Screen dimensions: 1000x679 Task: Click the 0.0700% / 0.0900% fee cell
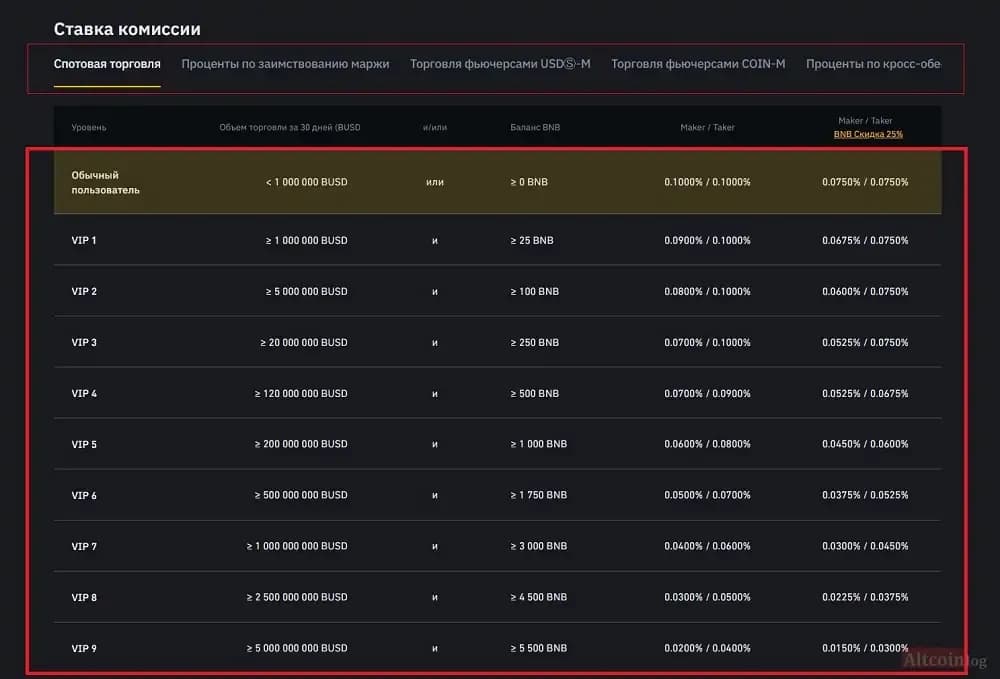pos(707,393)
